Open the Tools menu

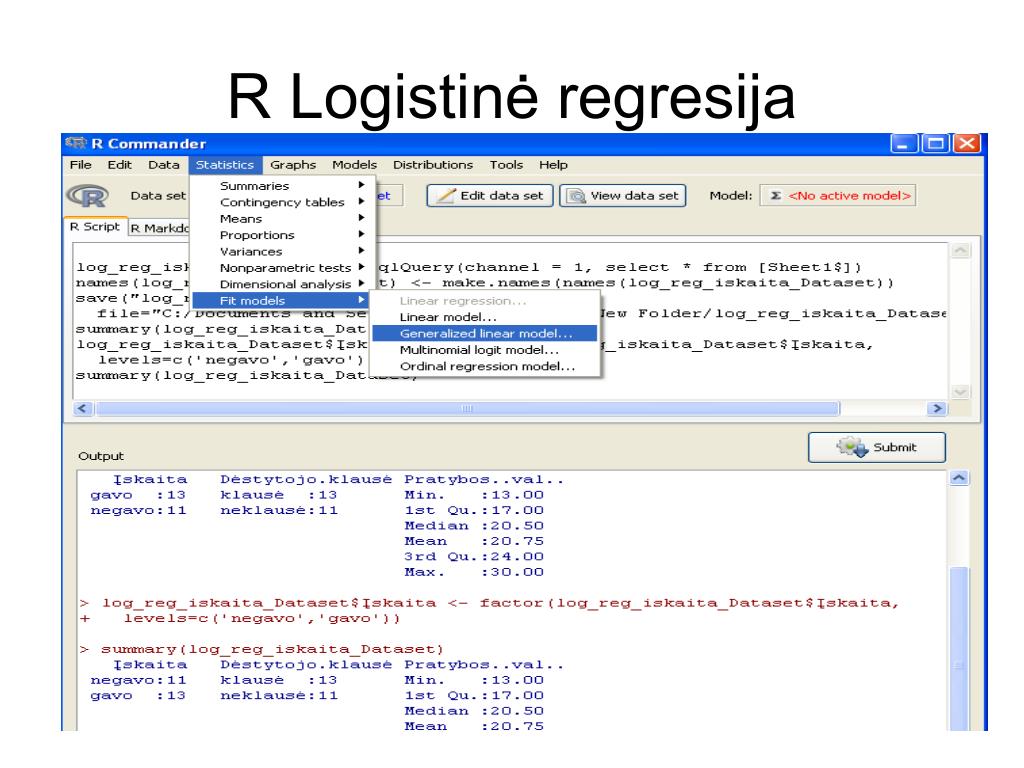506,165
